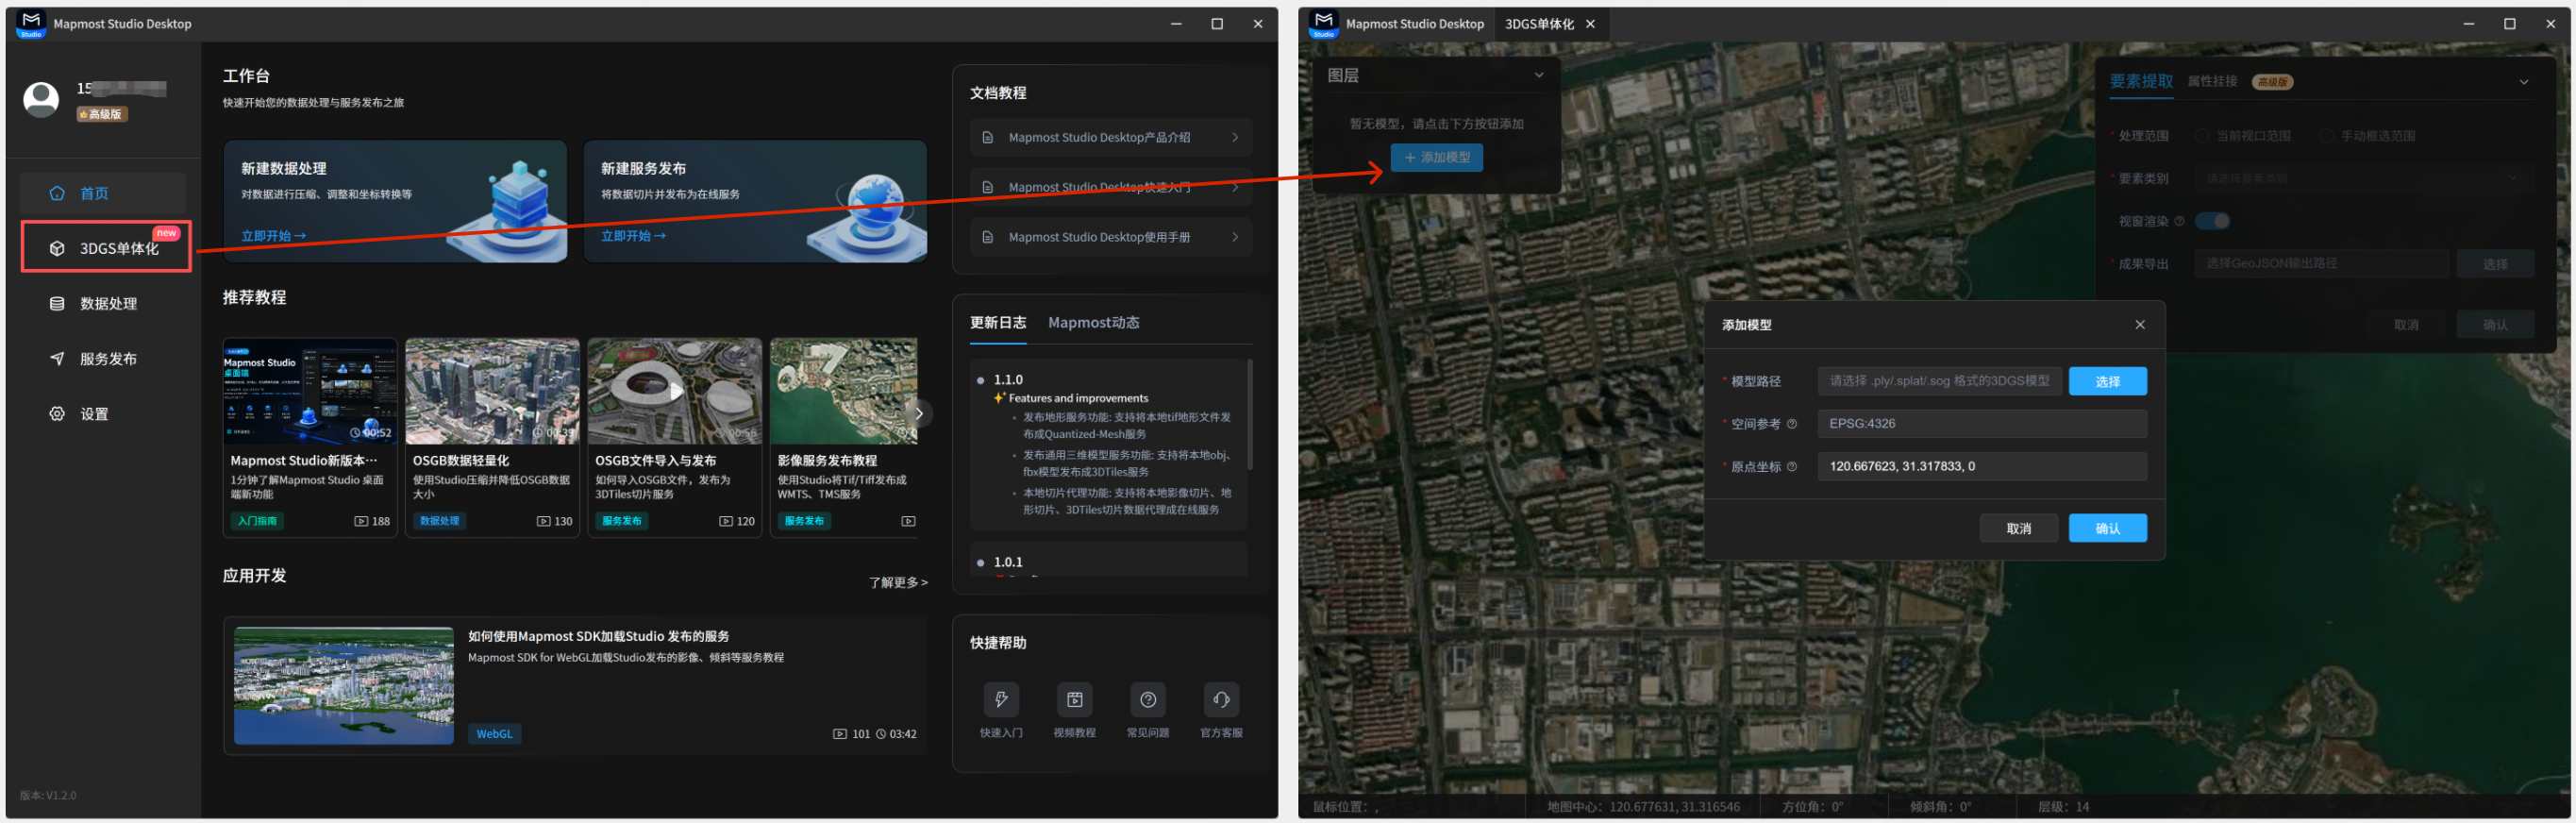
Task: Click the 原点坐标 coordinate field
Action: 1982,467
